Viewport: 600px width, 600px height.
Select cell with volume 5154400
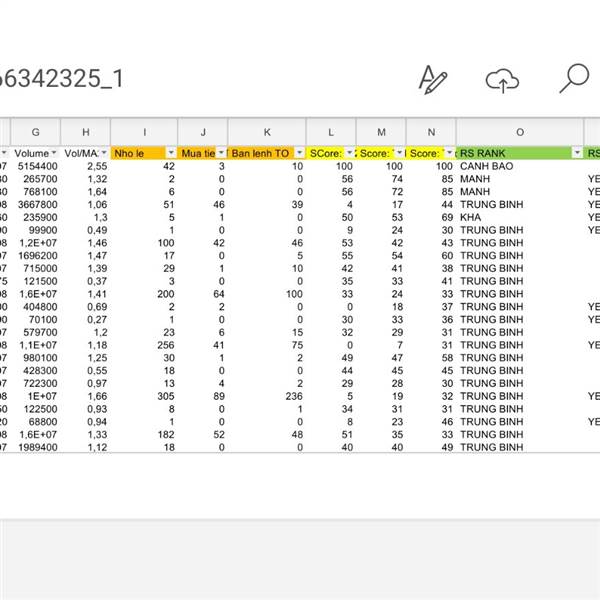[x=36, y=166]
